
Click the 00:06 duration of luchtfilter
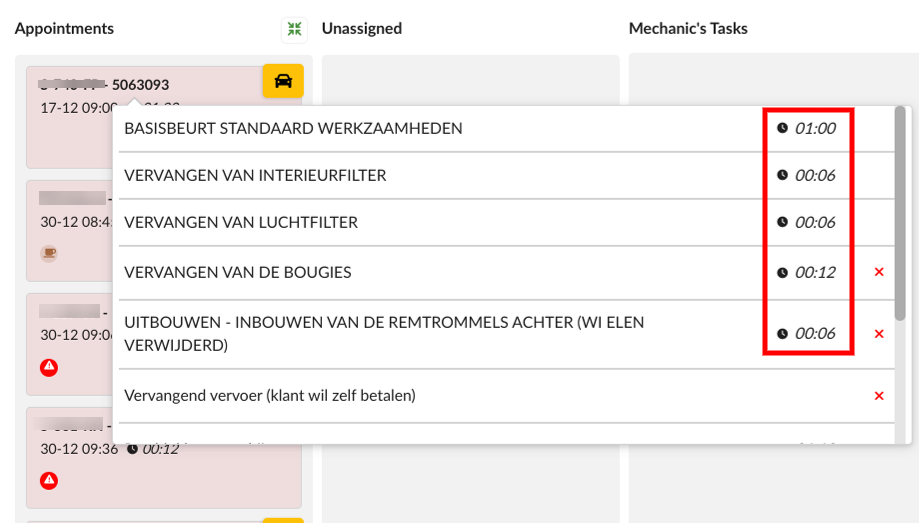(815, 222)
